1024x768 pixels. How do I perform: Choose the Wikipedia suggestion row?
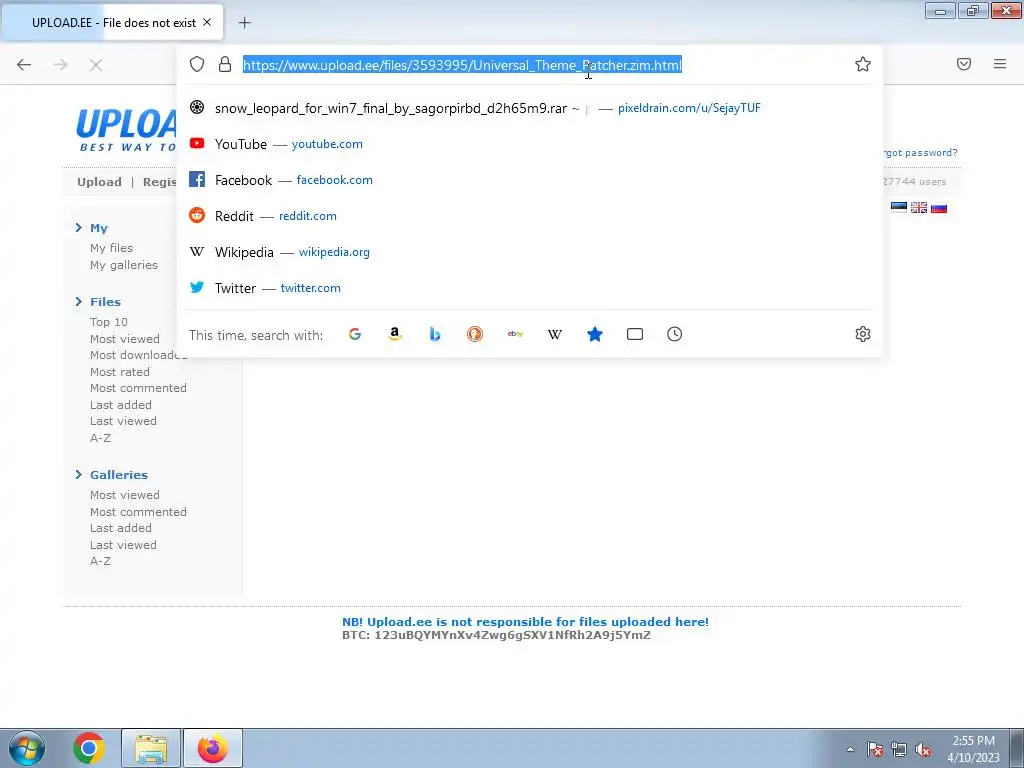(x=530, y=251)
